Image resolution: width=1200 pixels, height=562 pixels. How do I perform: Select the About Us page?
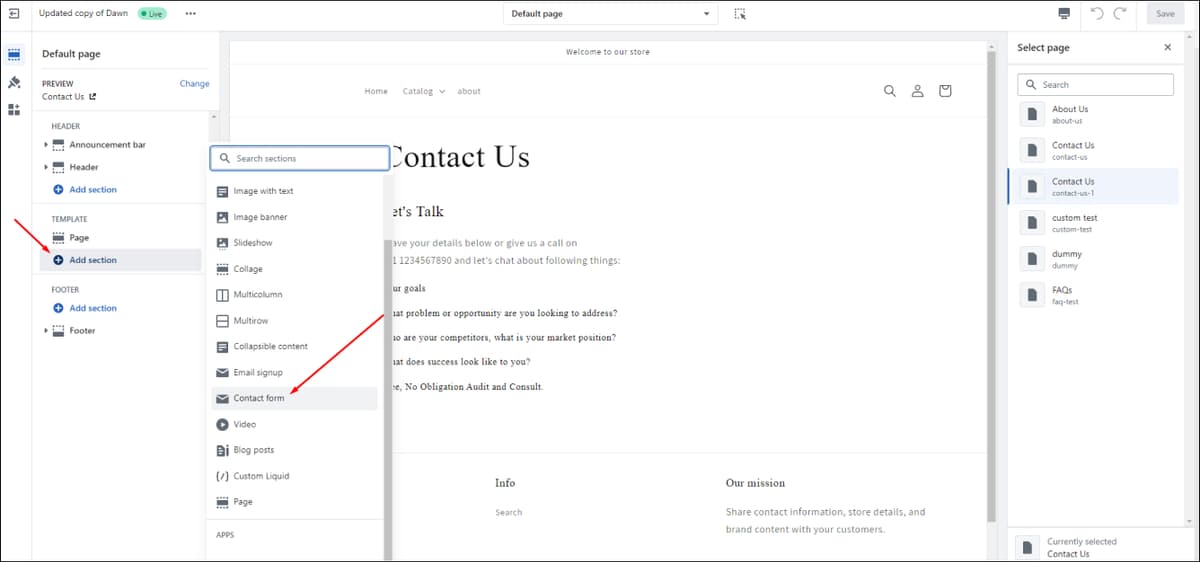[1094, 114]
